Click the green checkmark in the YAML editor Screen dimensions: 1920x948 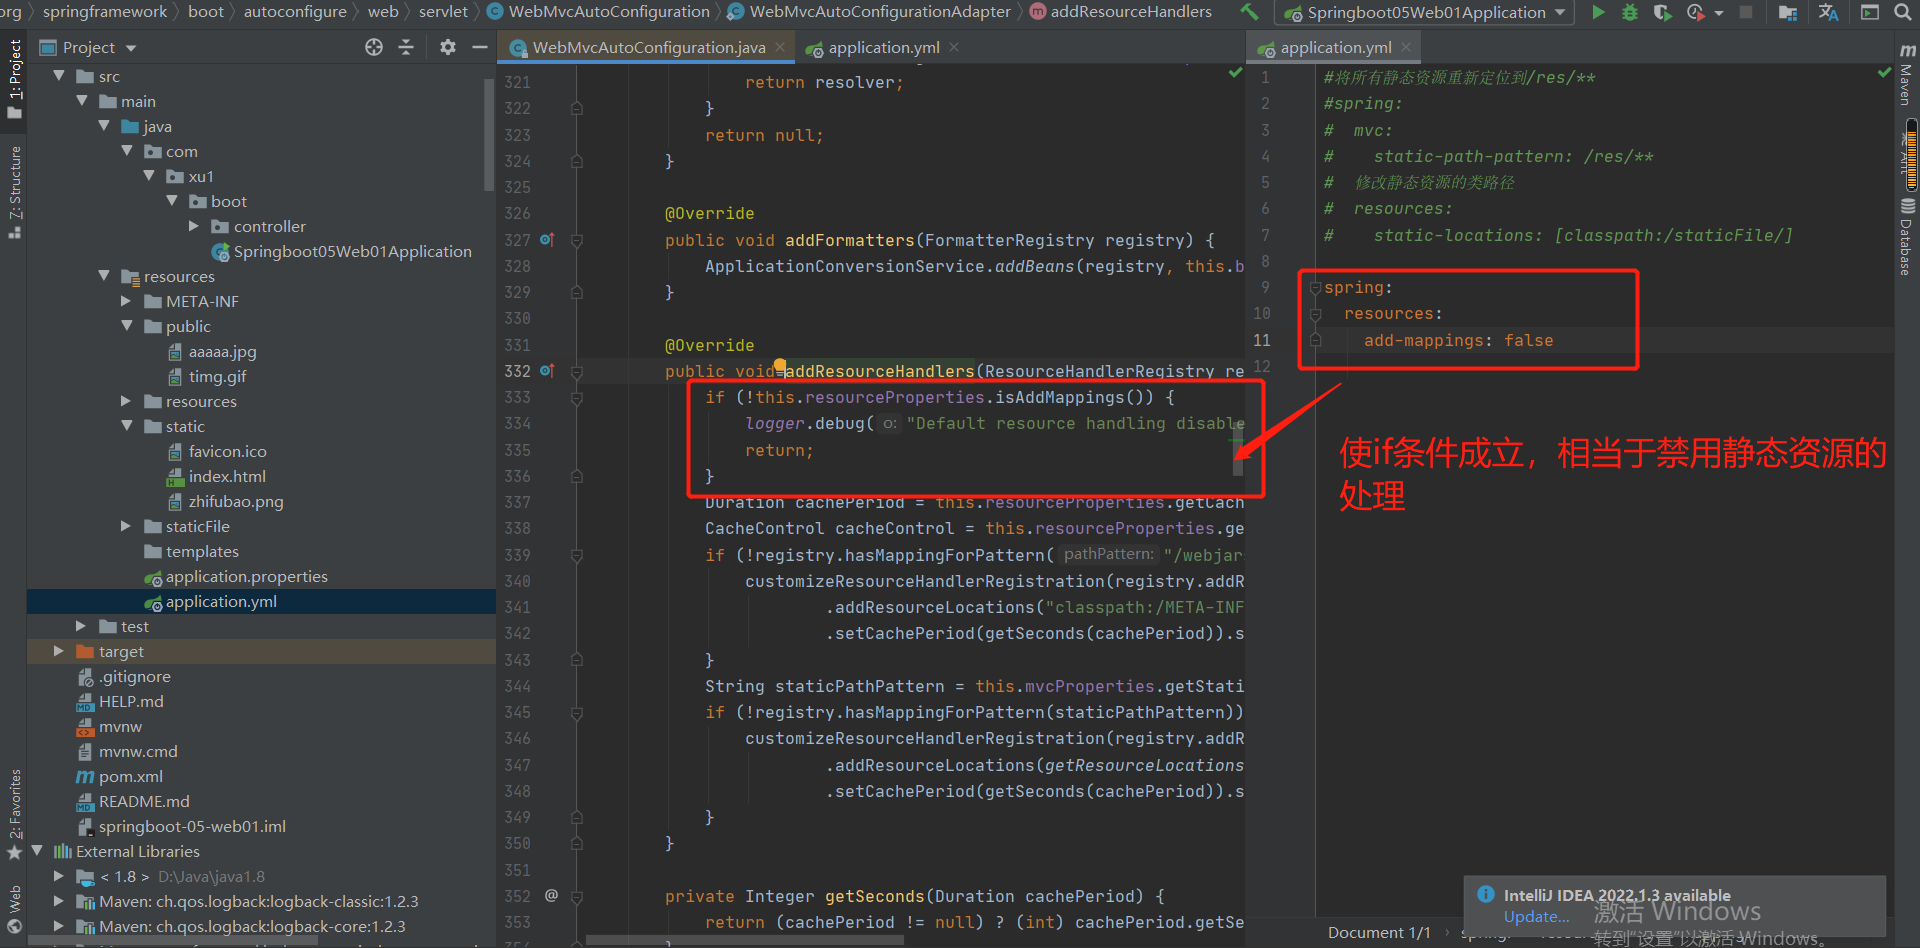point(1884,73)
